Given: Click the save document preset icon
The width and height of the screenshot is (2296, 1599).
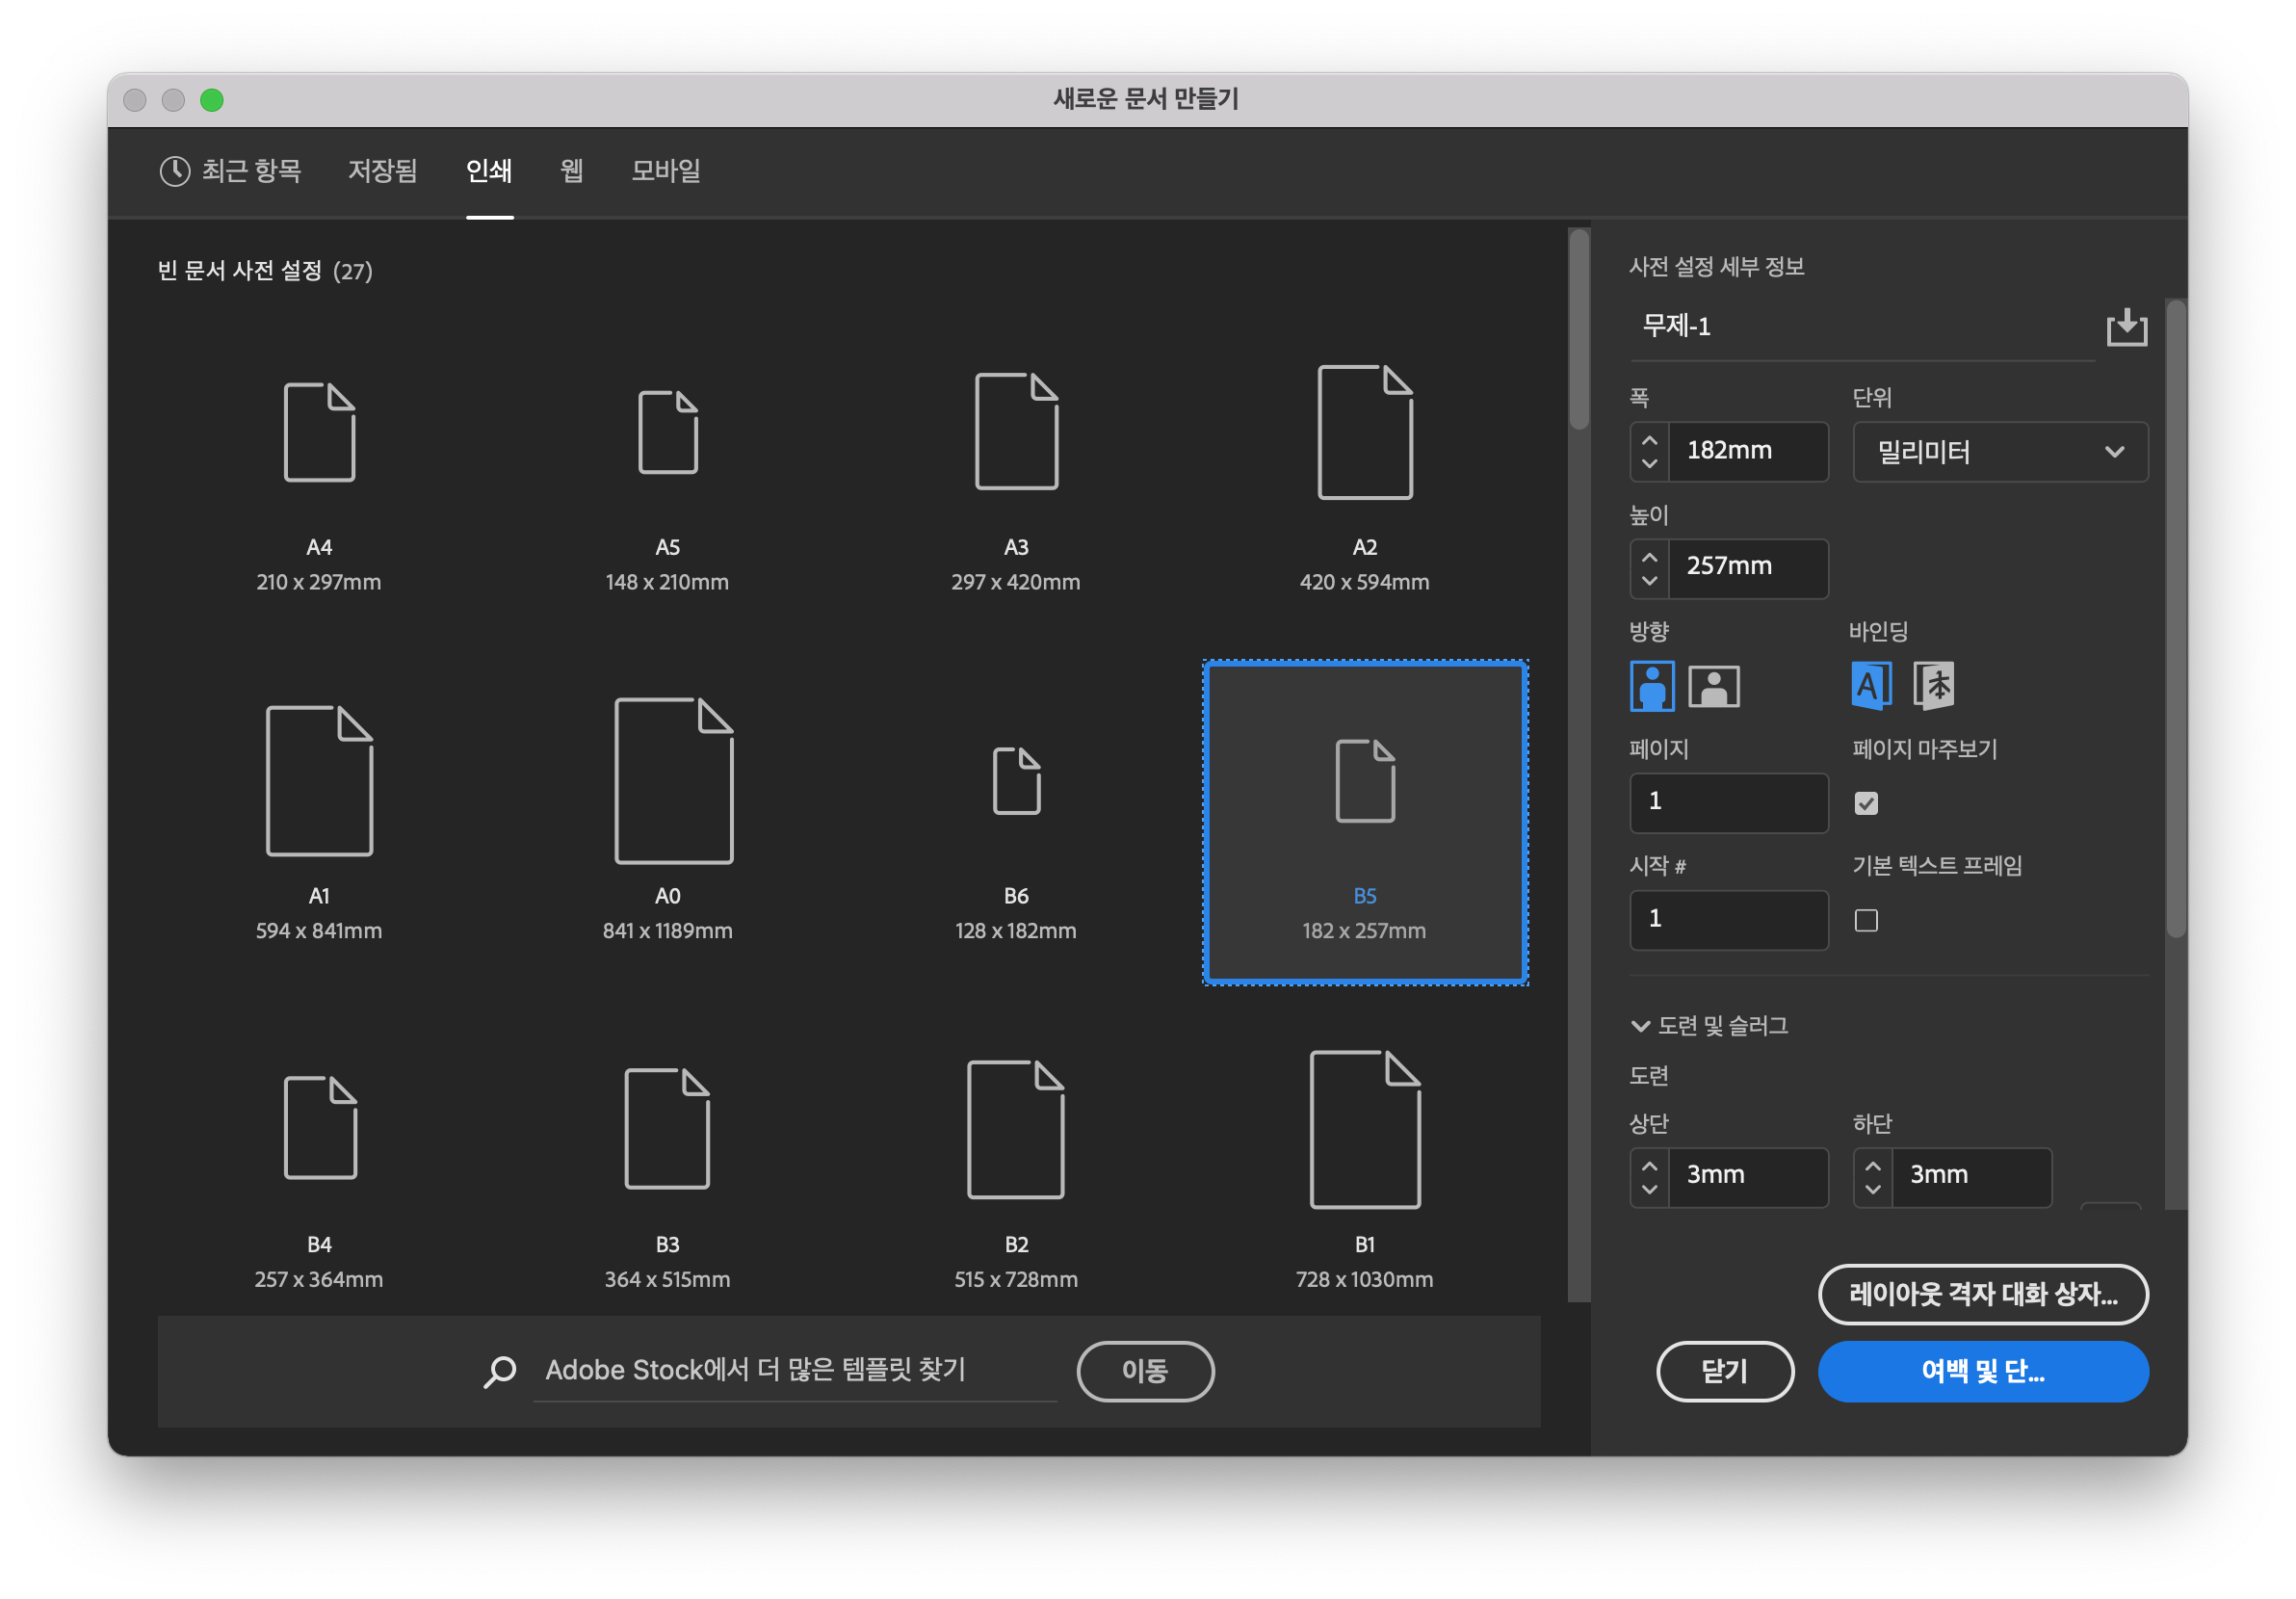Looking at the screenshot, I should click(2126, 327).
